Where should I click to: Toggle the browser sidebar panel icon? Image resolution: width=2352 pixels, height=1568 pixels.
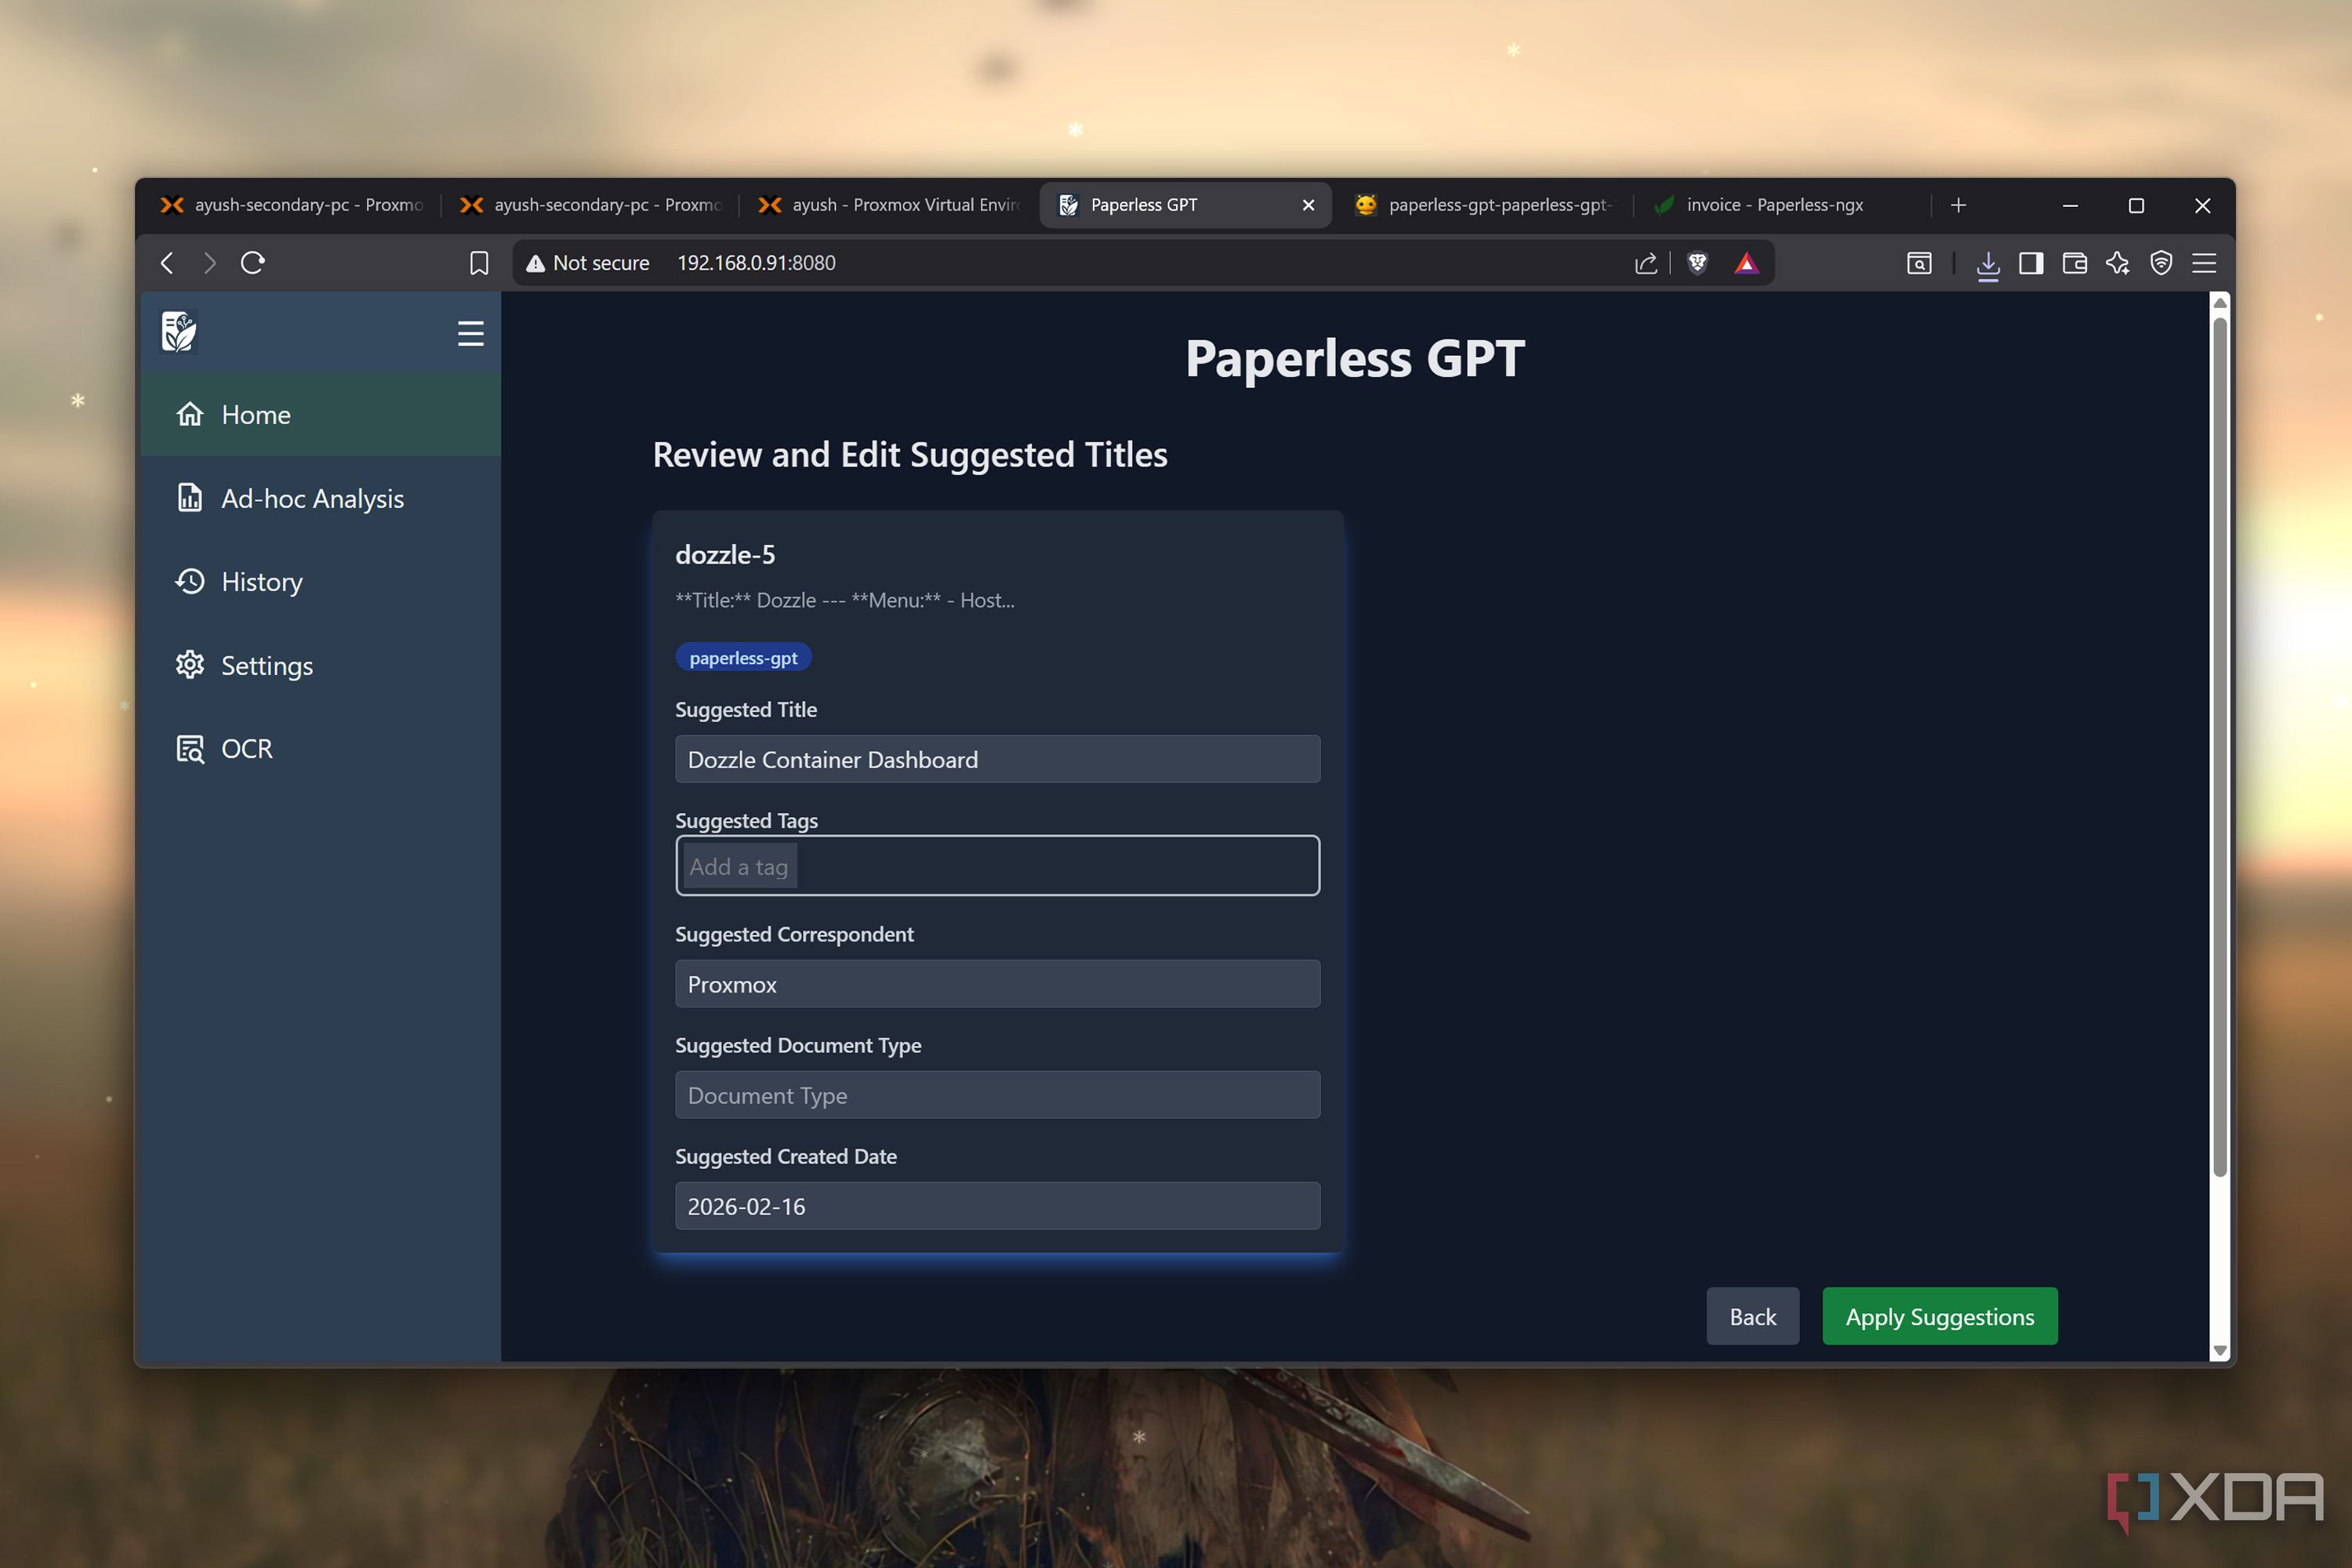(x=2031, y=263)
